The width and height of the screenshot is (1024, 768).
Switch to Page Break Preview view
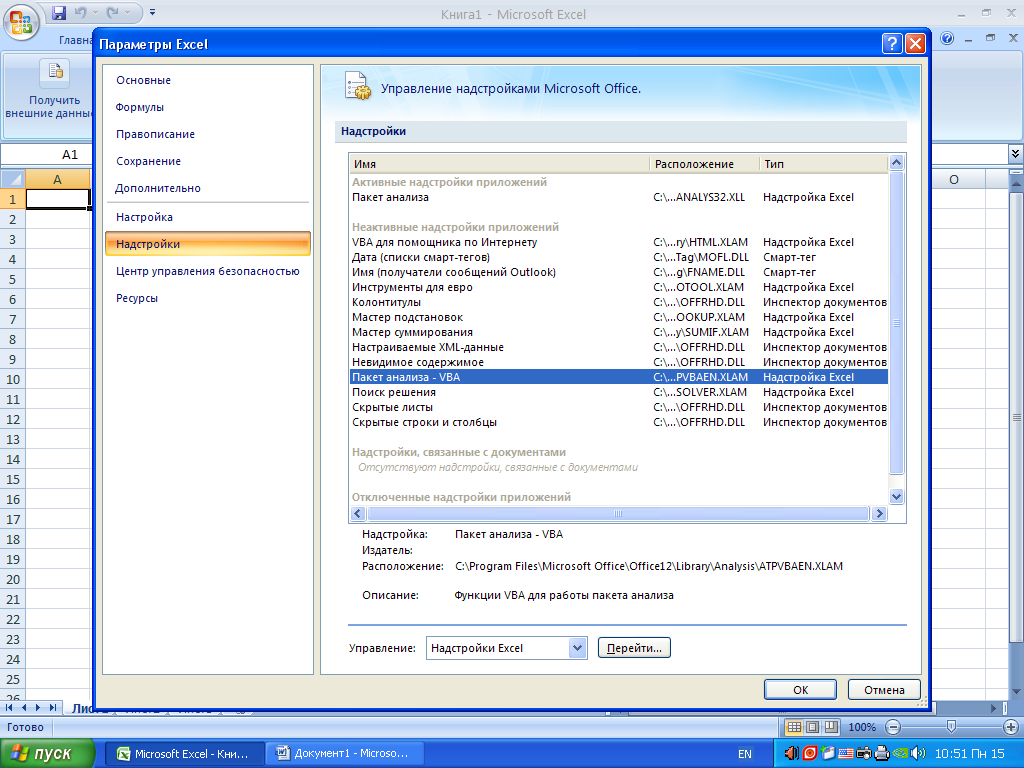pos(831,727)
